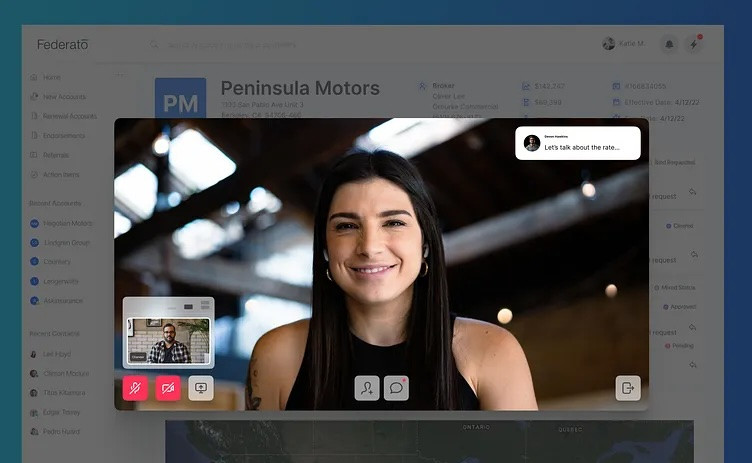The image size is (752, 463).
Task: Open the notifications bell
Action: (x=669, y=44)
